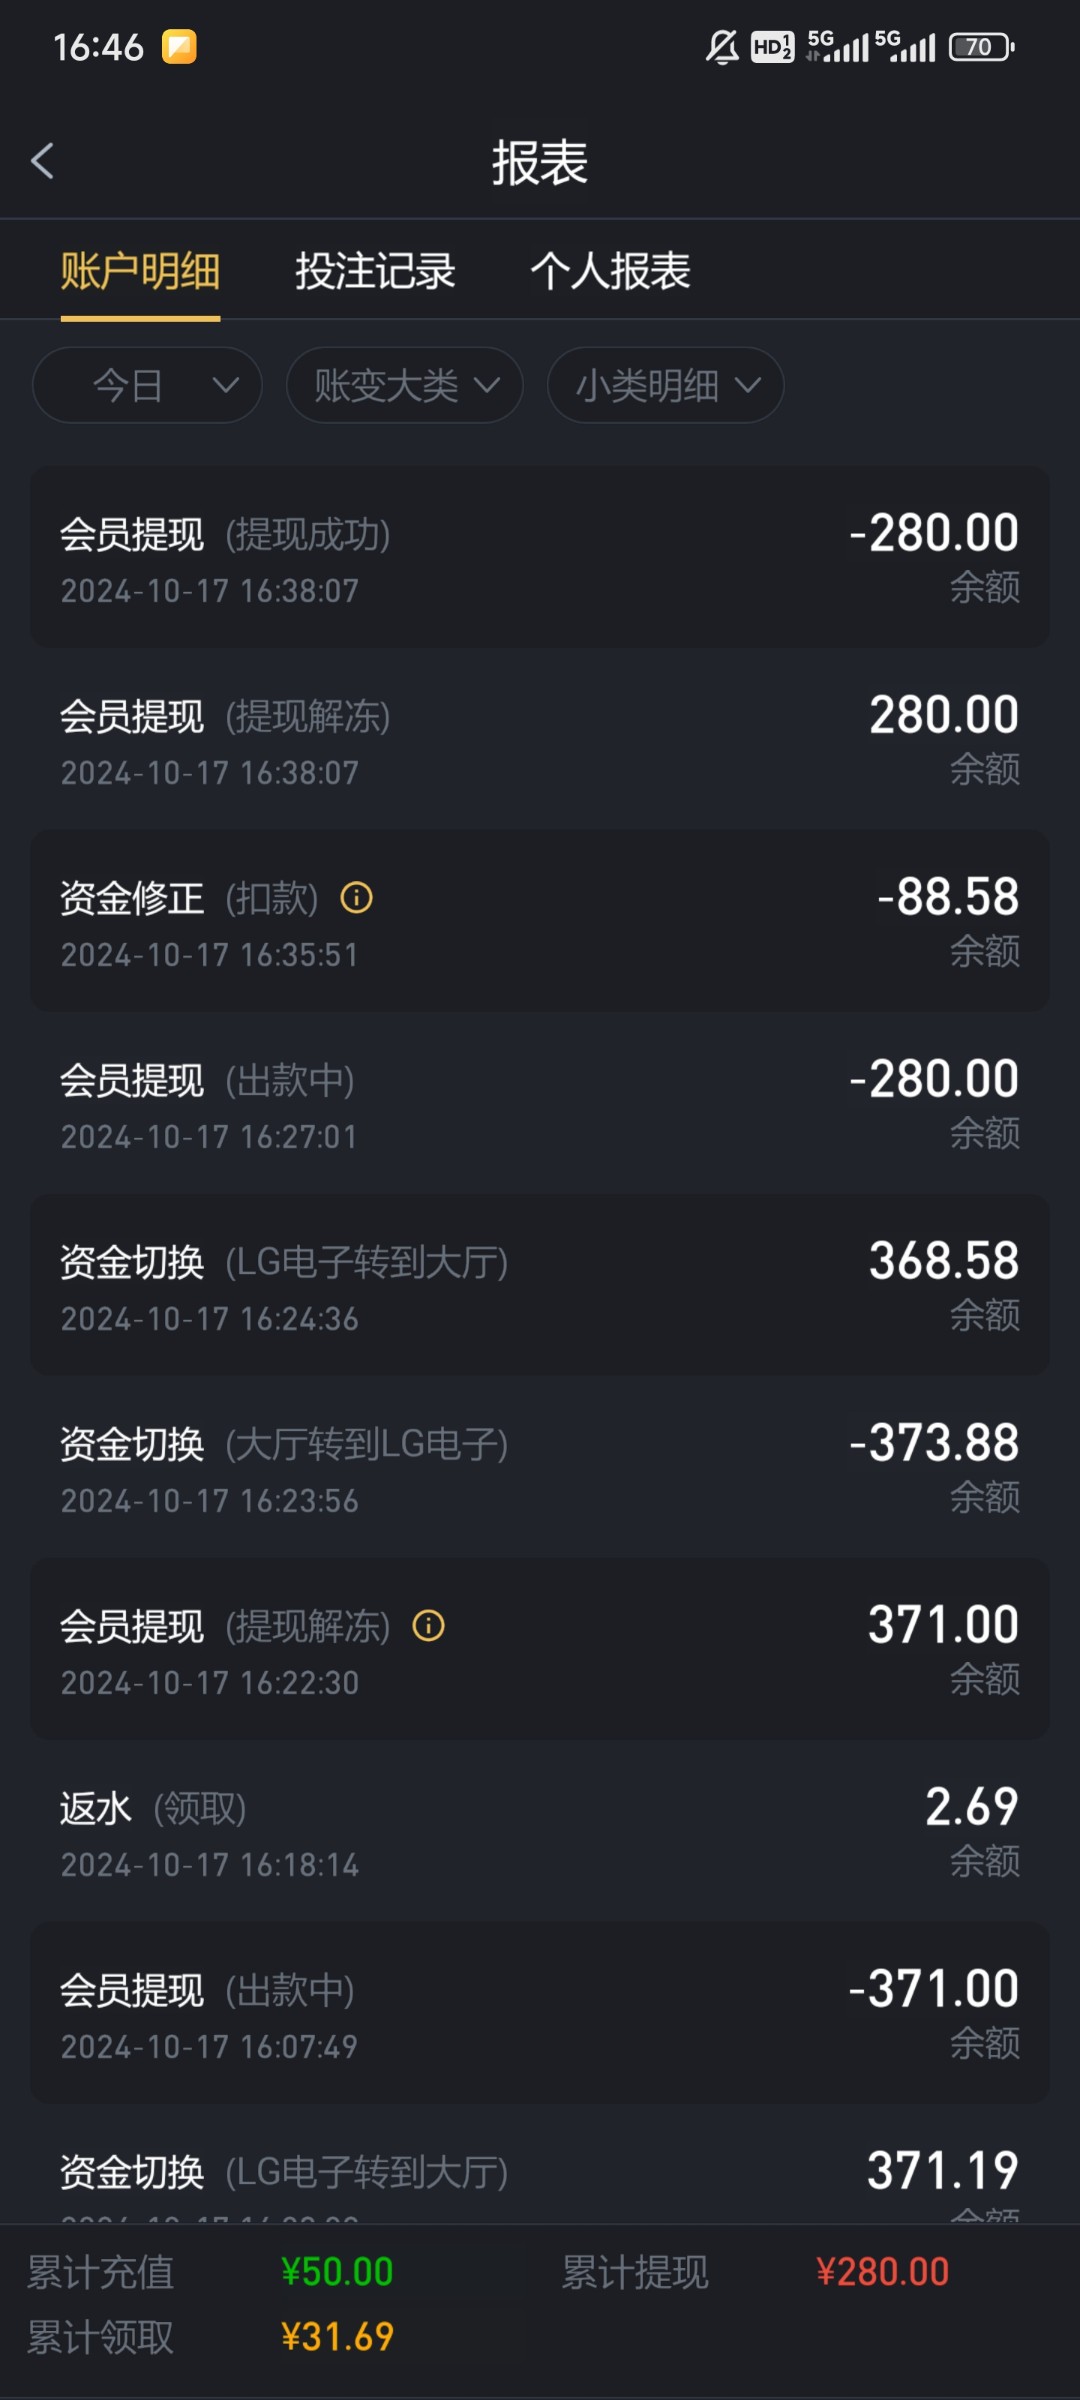
Task: Tap the yellow notification icon in status bar
Action: click(x=180, y=47)
